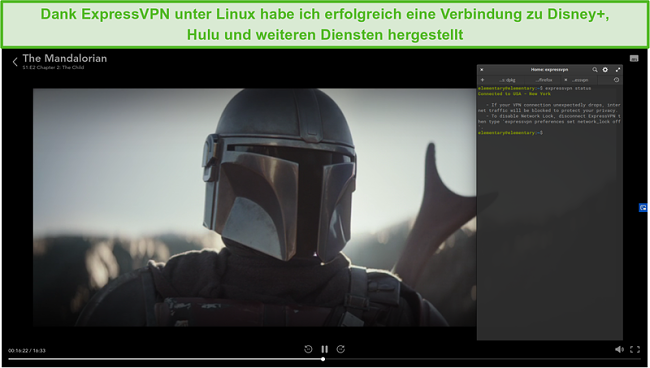The image size is (650, 368).
Task: Add a new terminal tab
Action: [482, 80]
